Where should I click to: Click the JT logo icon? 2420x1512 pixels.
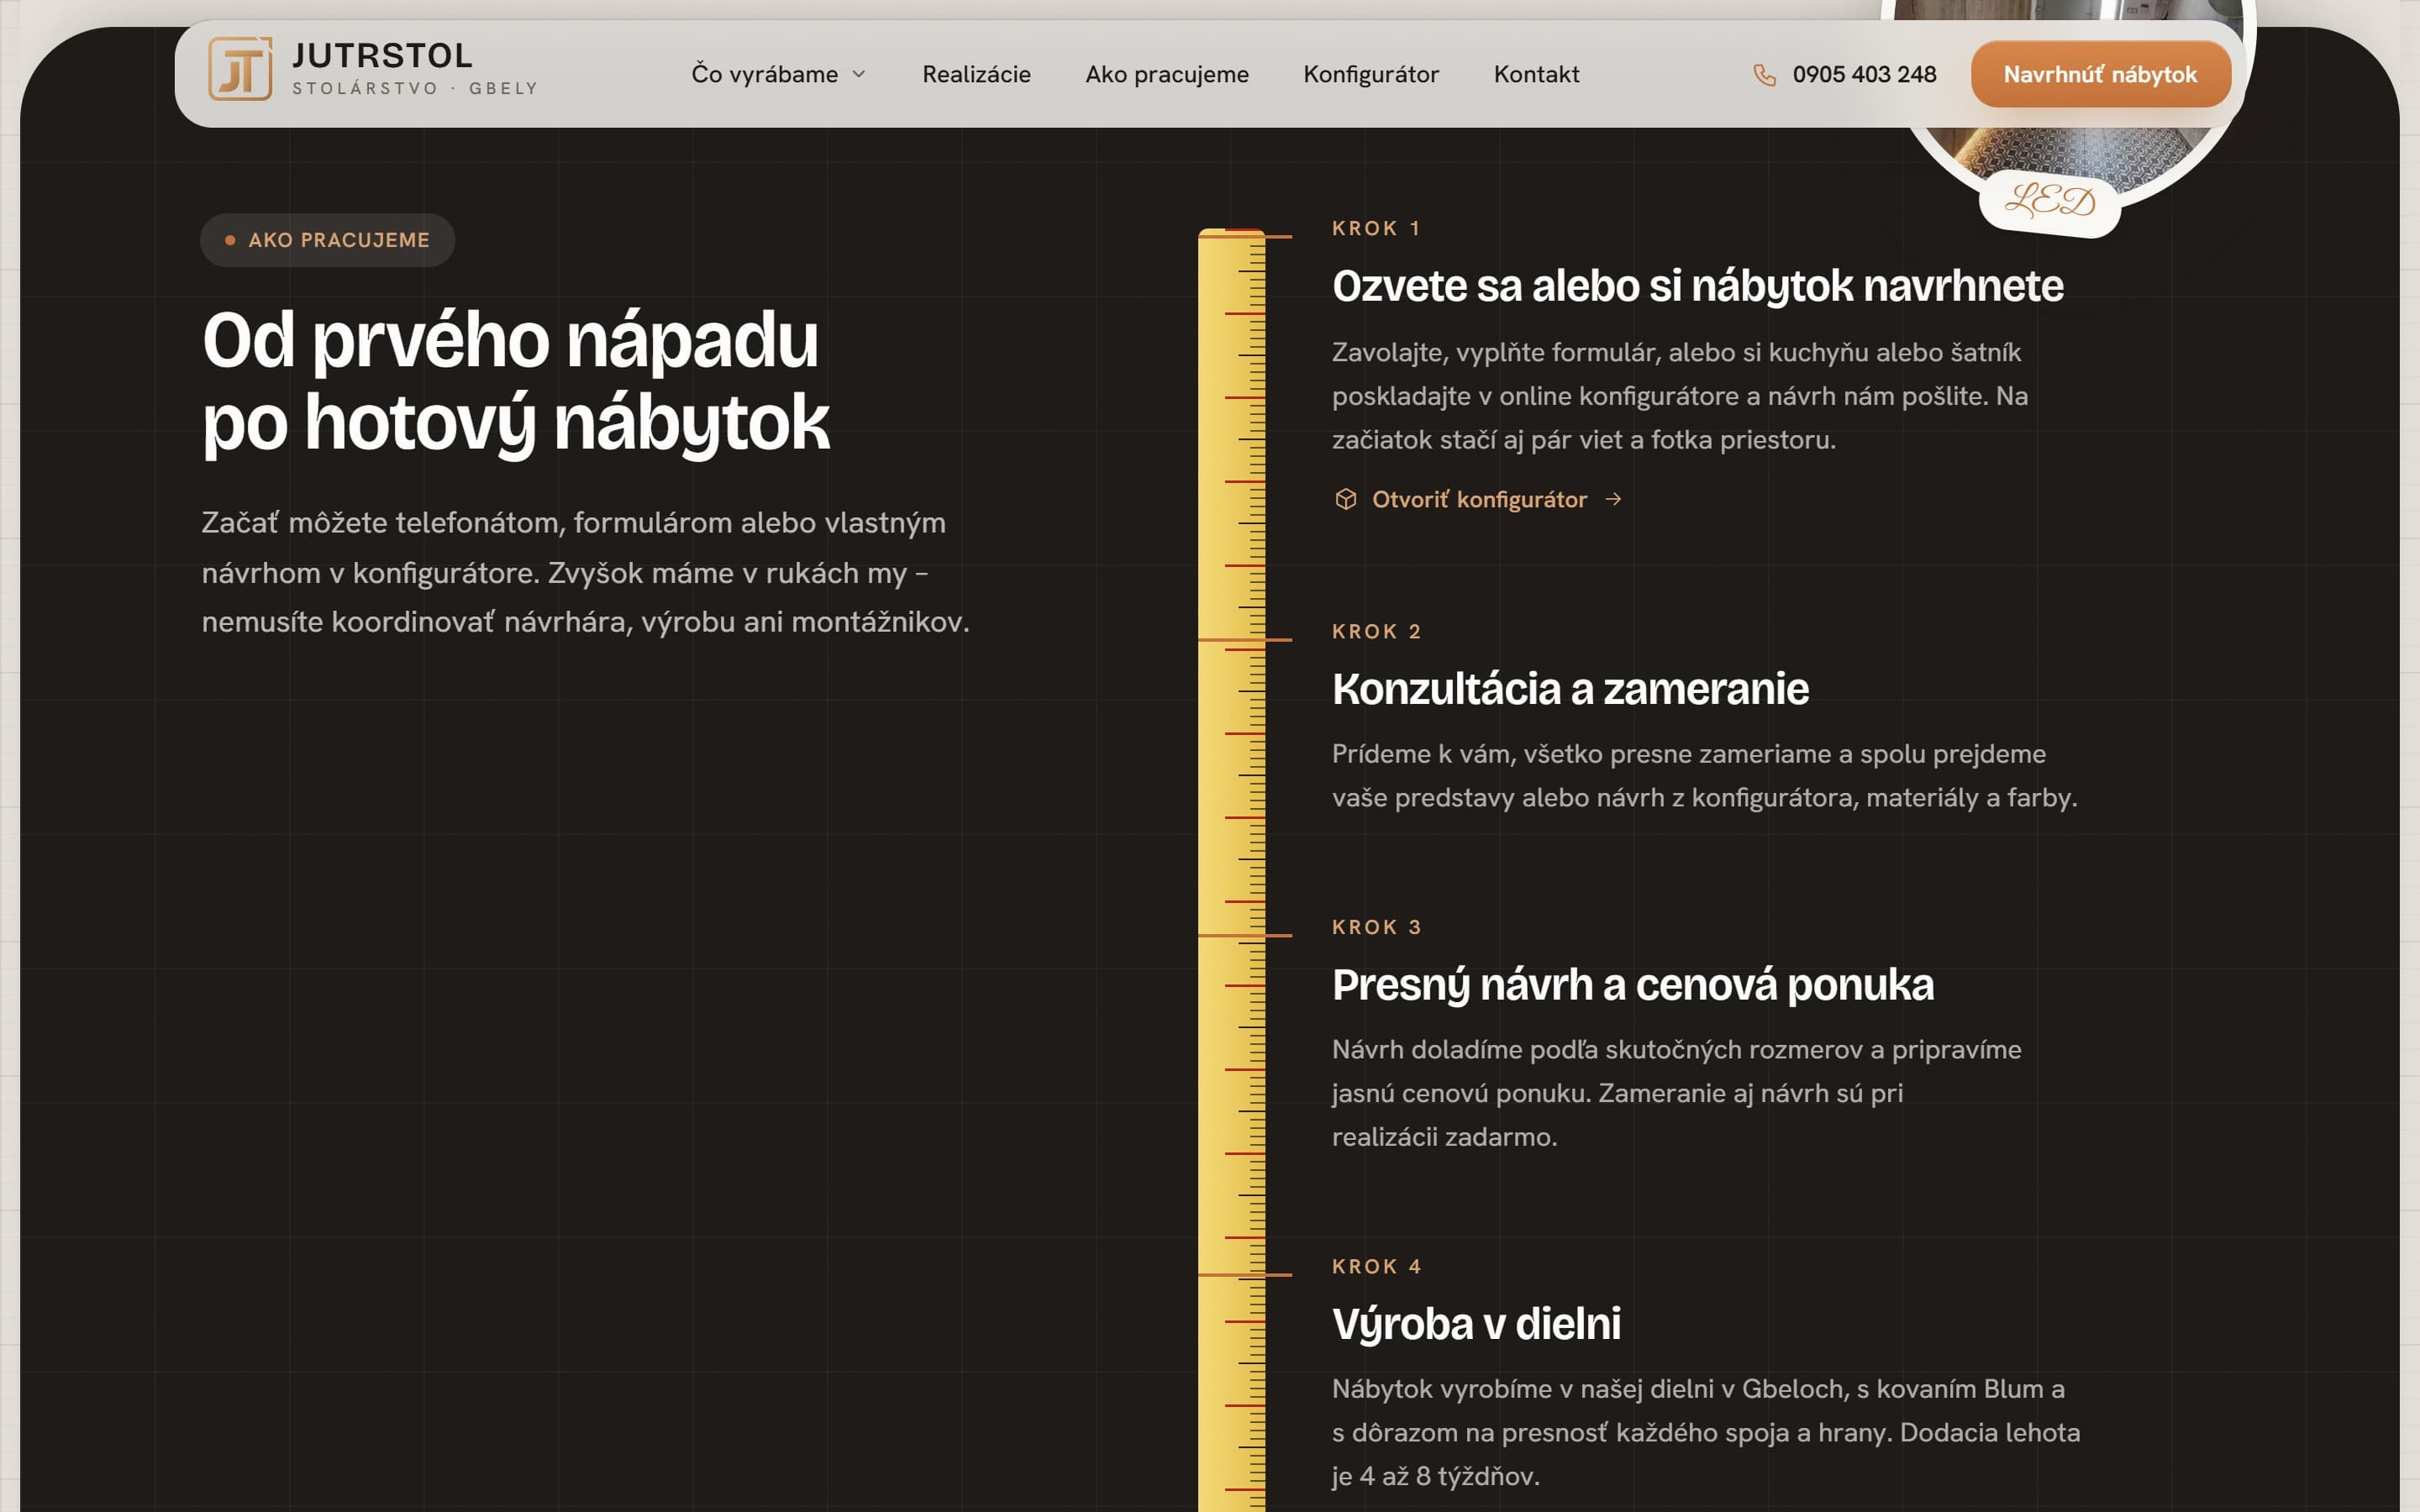pyautogui.click(x=240, y=69)
